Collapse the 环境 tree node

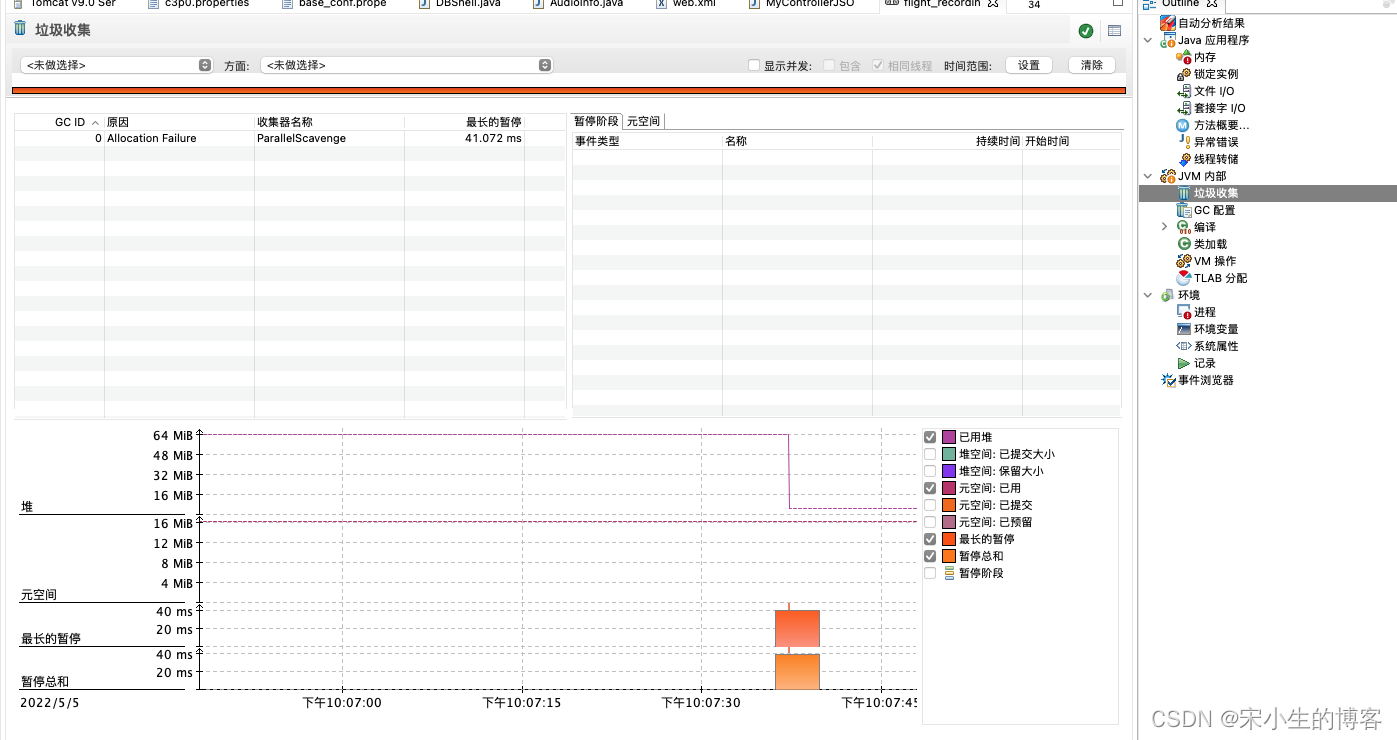coord(1148,295)
